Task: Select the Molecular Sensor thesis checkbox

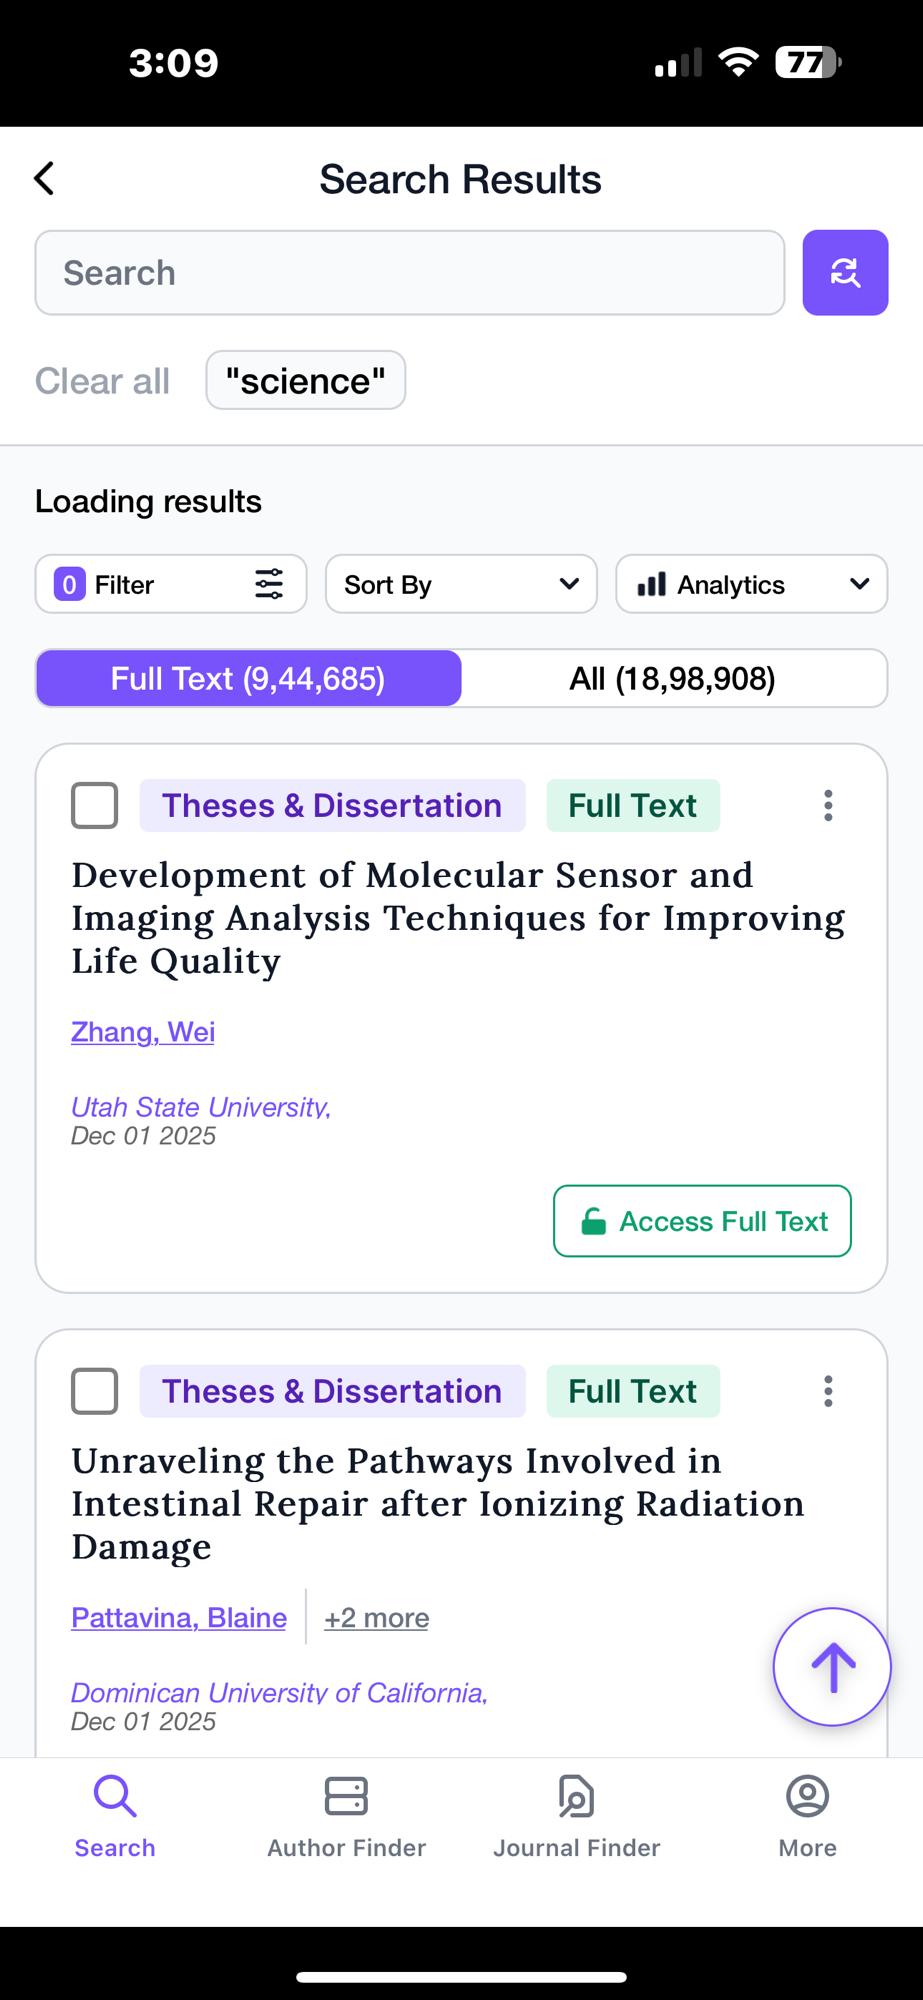Action: [95, 806]
